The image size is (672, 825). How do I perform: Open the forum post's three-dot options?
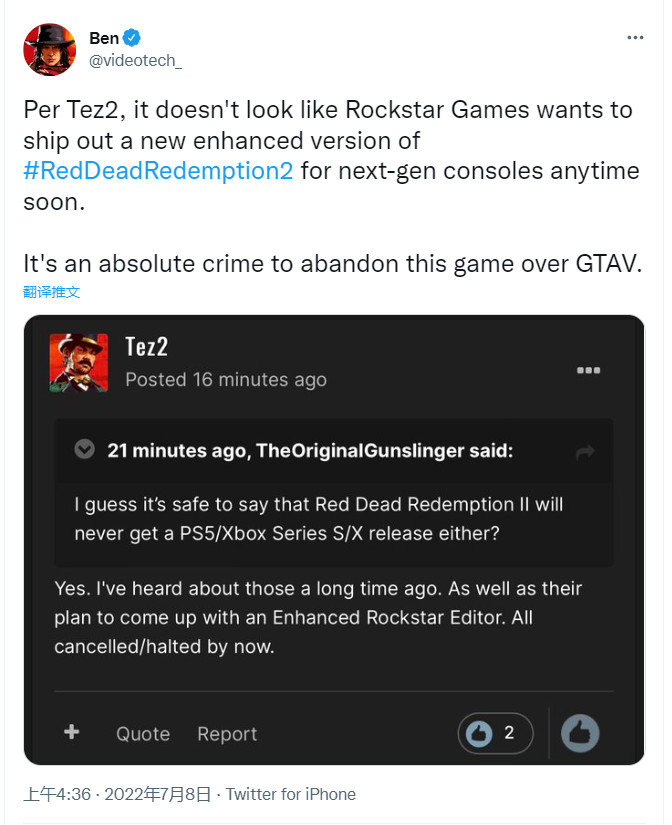click(588, 370)
